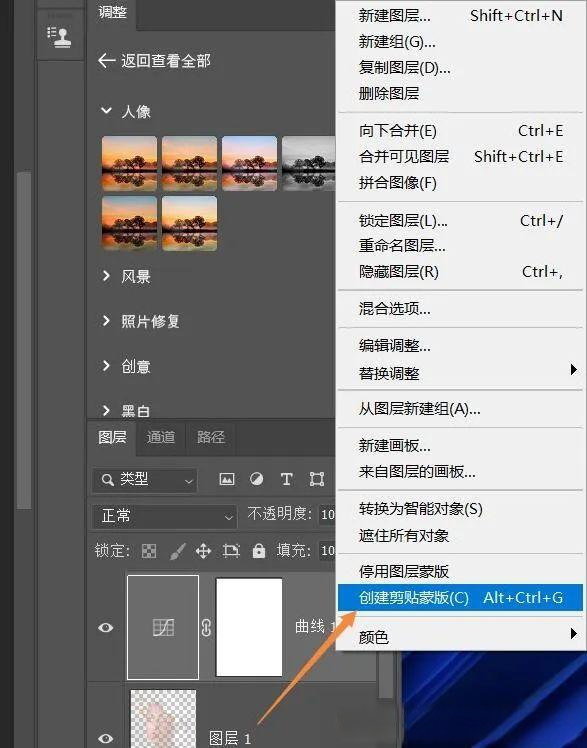587x748 pixels.
Task: Choose 锁定图层(L)... menu item
Action: click(x=460, y=221)
